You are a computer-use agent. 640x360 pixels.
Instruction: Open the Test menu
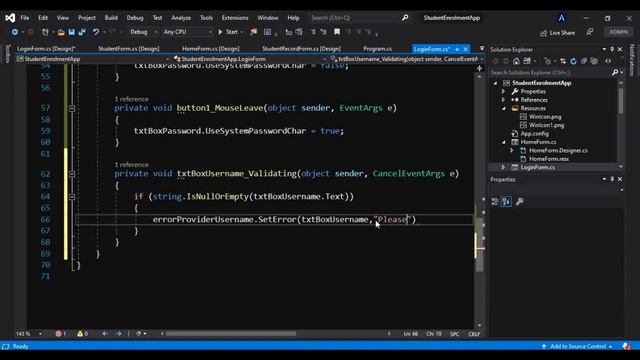[158, 18]
